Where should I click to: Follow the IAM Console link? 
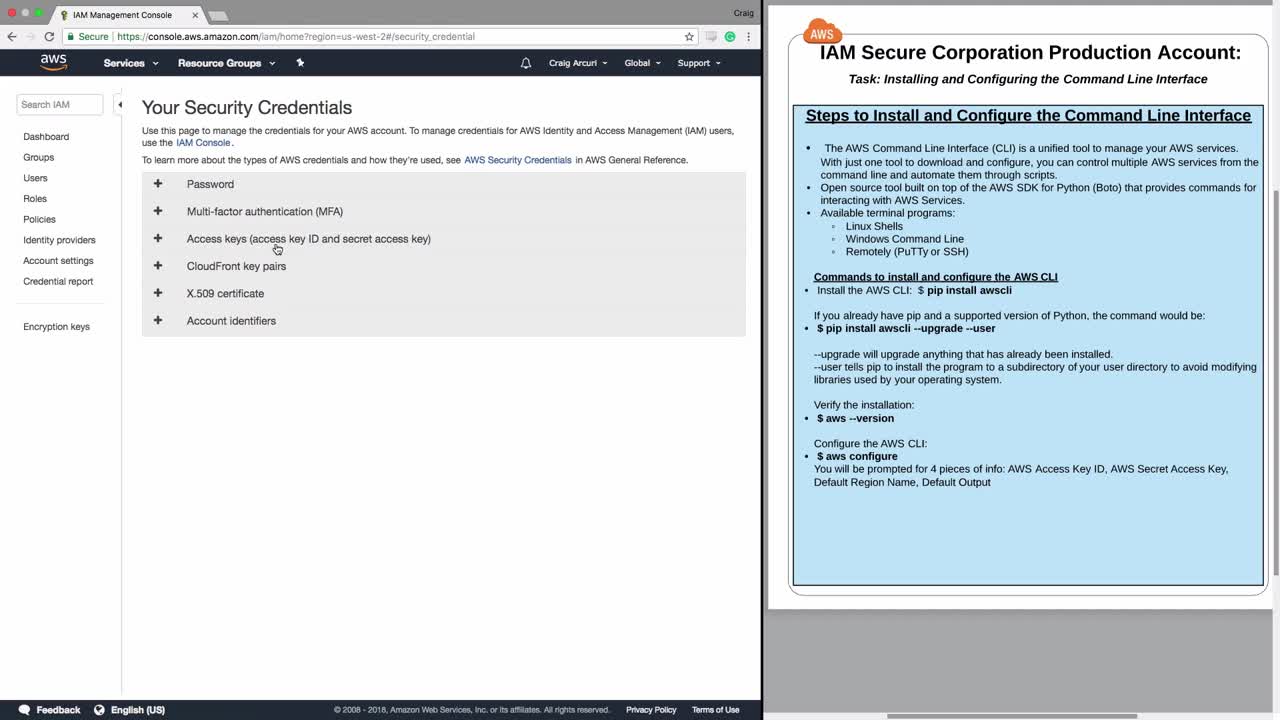pyautogui.click(x=203, y=143)
